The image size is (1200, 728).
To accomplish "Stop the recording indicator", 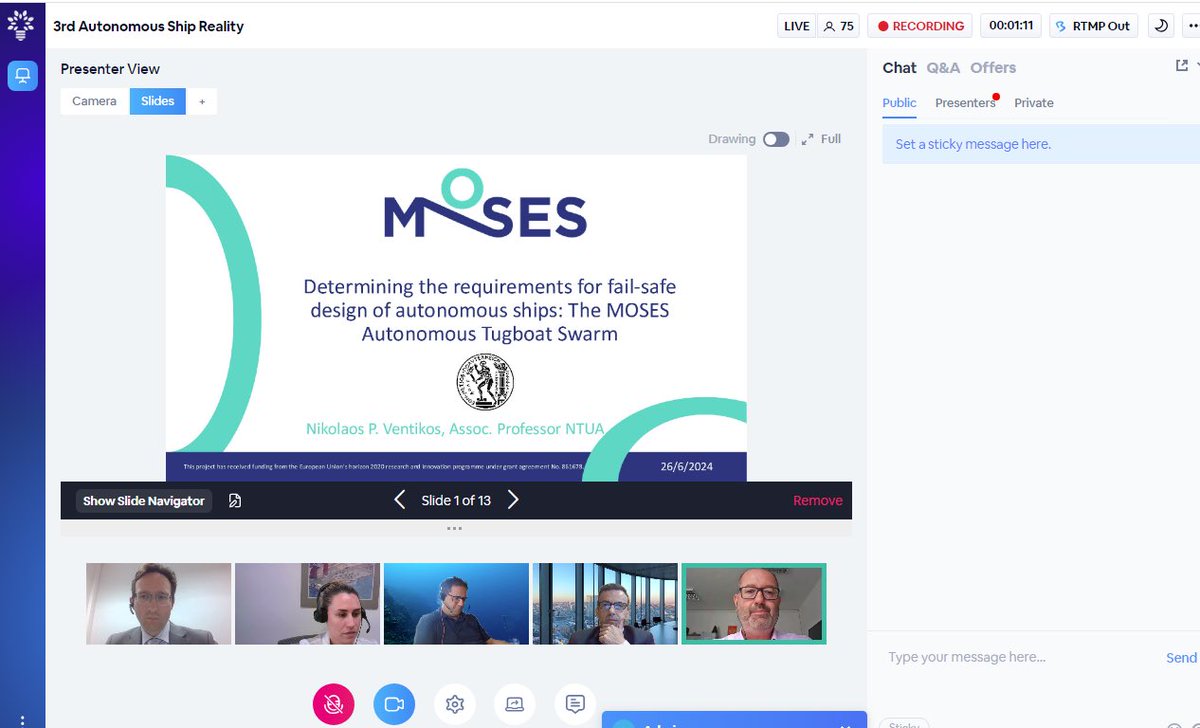I will click(x=919, y=25).
